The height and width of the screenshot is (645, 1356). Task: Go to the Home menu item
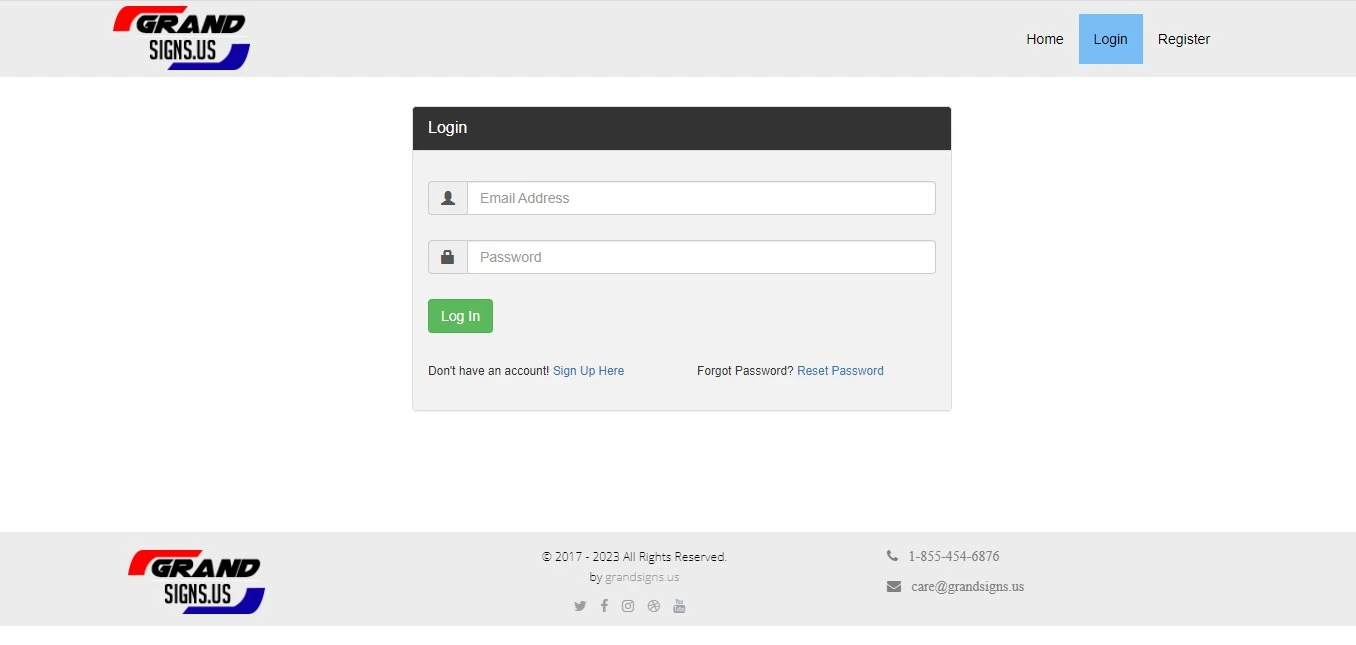(x=1044, y=39)
